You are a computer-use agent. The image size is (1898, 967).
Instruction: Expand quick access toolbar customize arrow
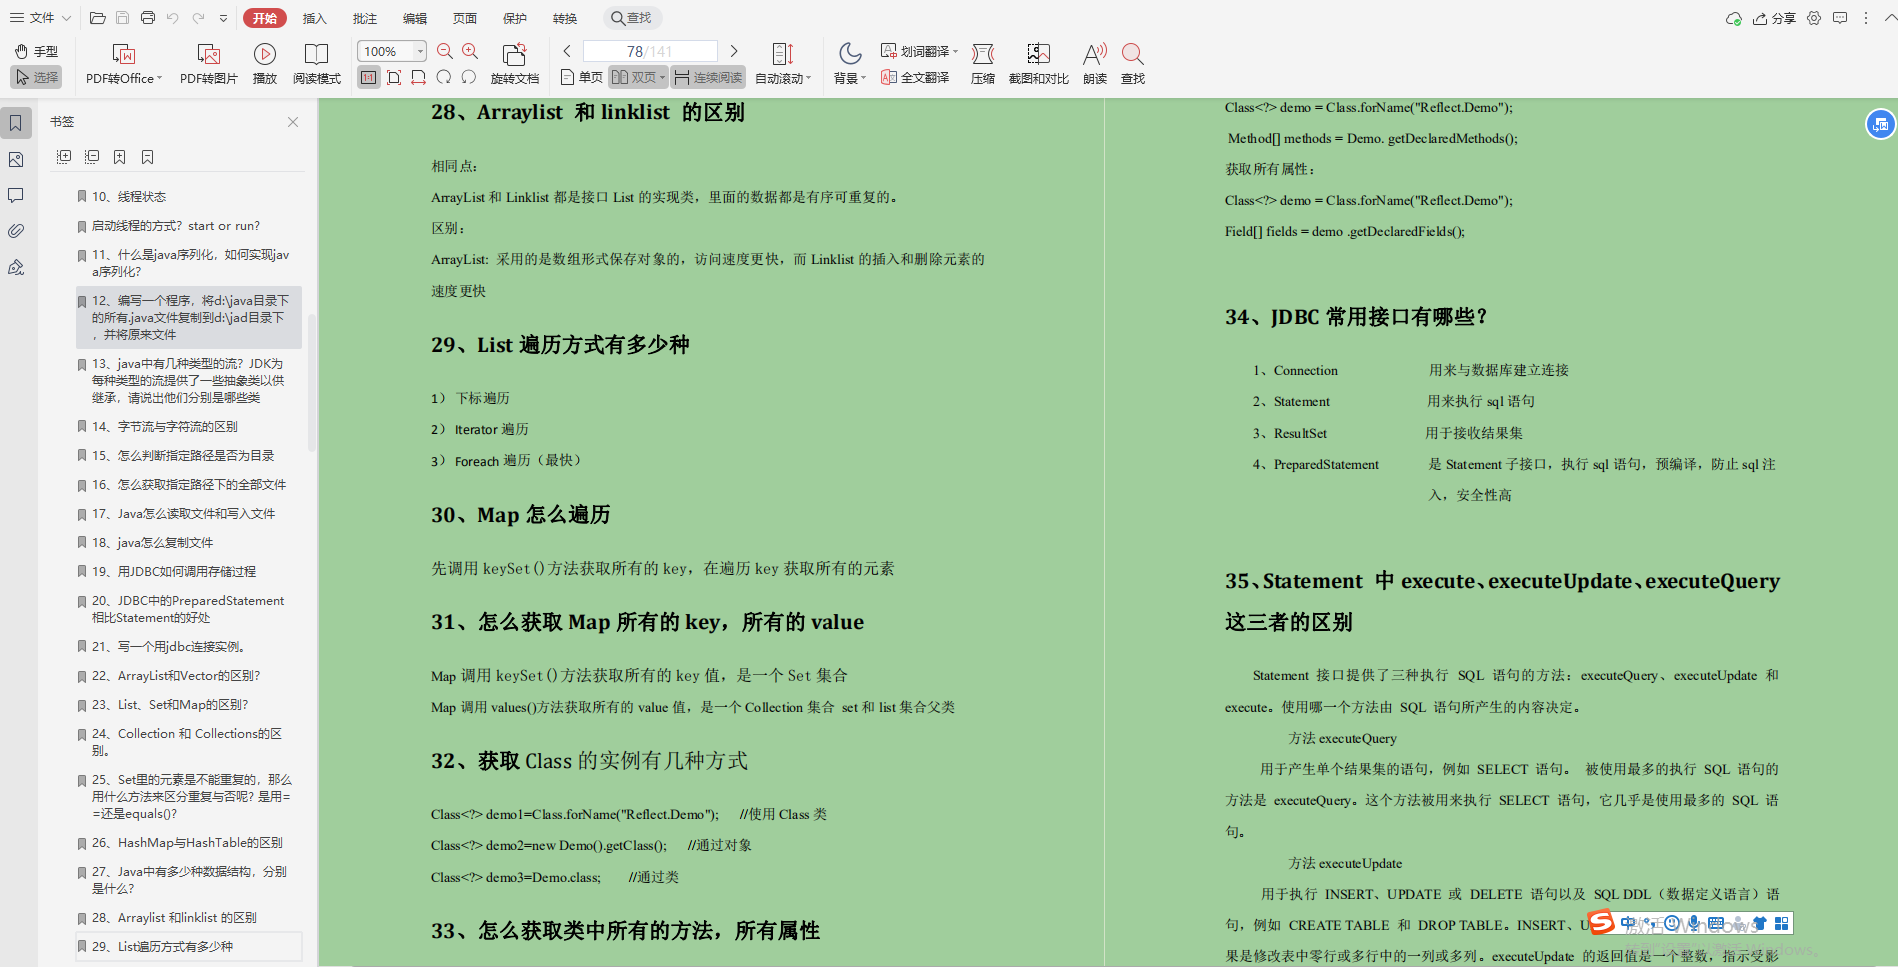point(223,18)
